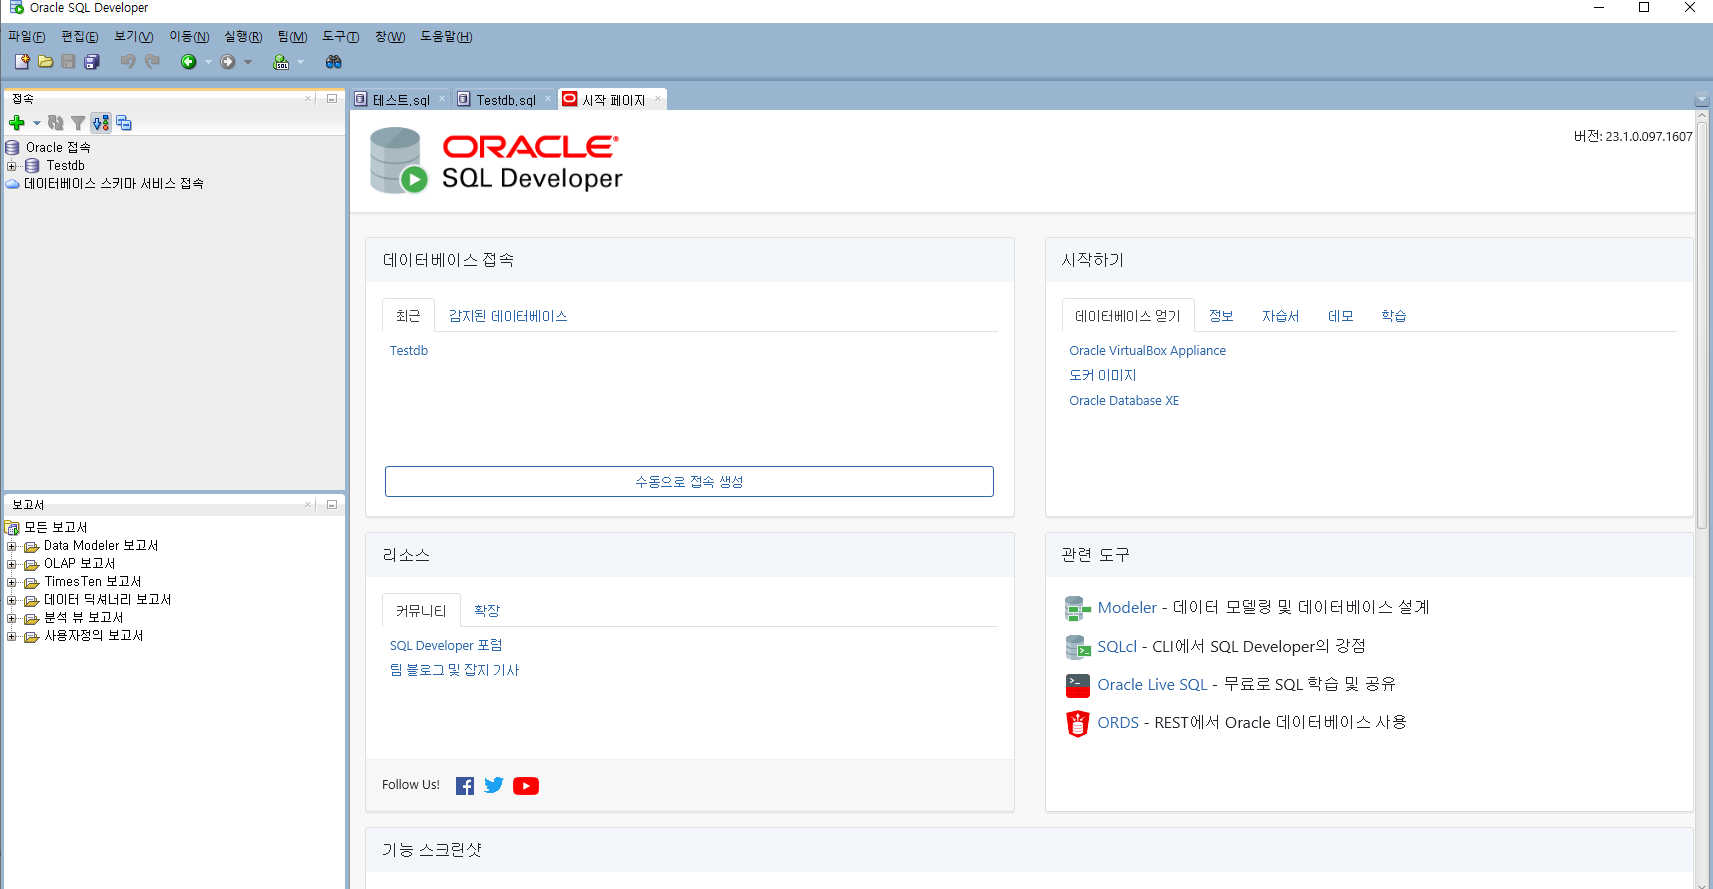The width and height of the screenshot is (1713, 889).
Task: Switch to the 테스트.sql tab
Action: (401, 100)
